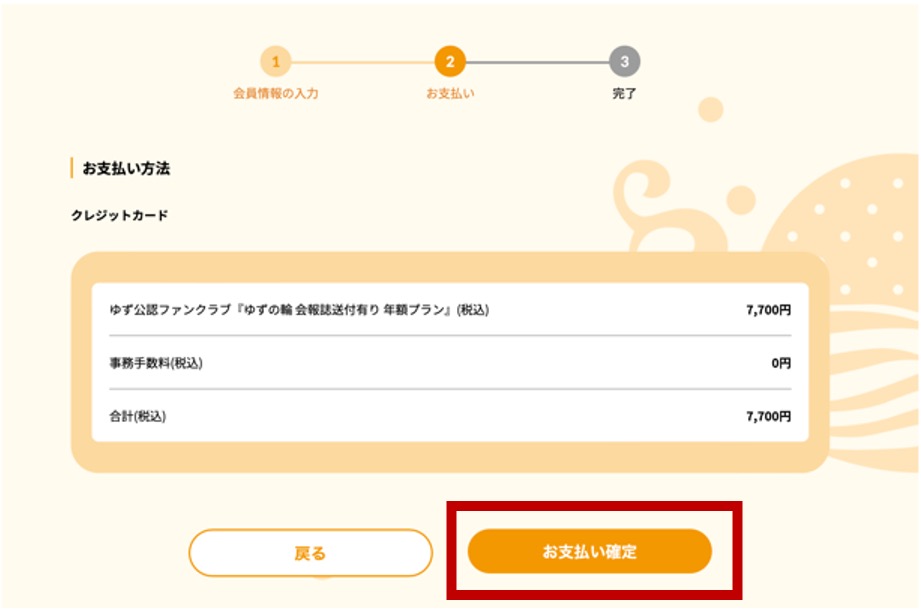Click the 合計(税込) total label
Screen dimensions: 921x609
pyautogui.click(x=138, y=416)
